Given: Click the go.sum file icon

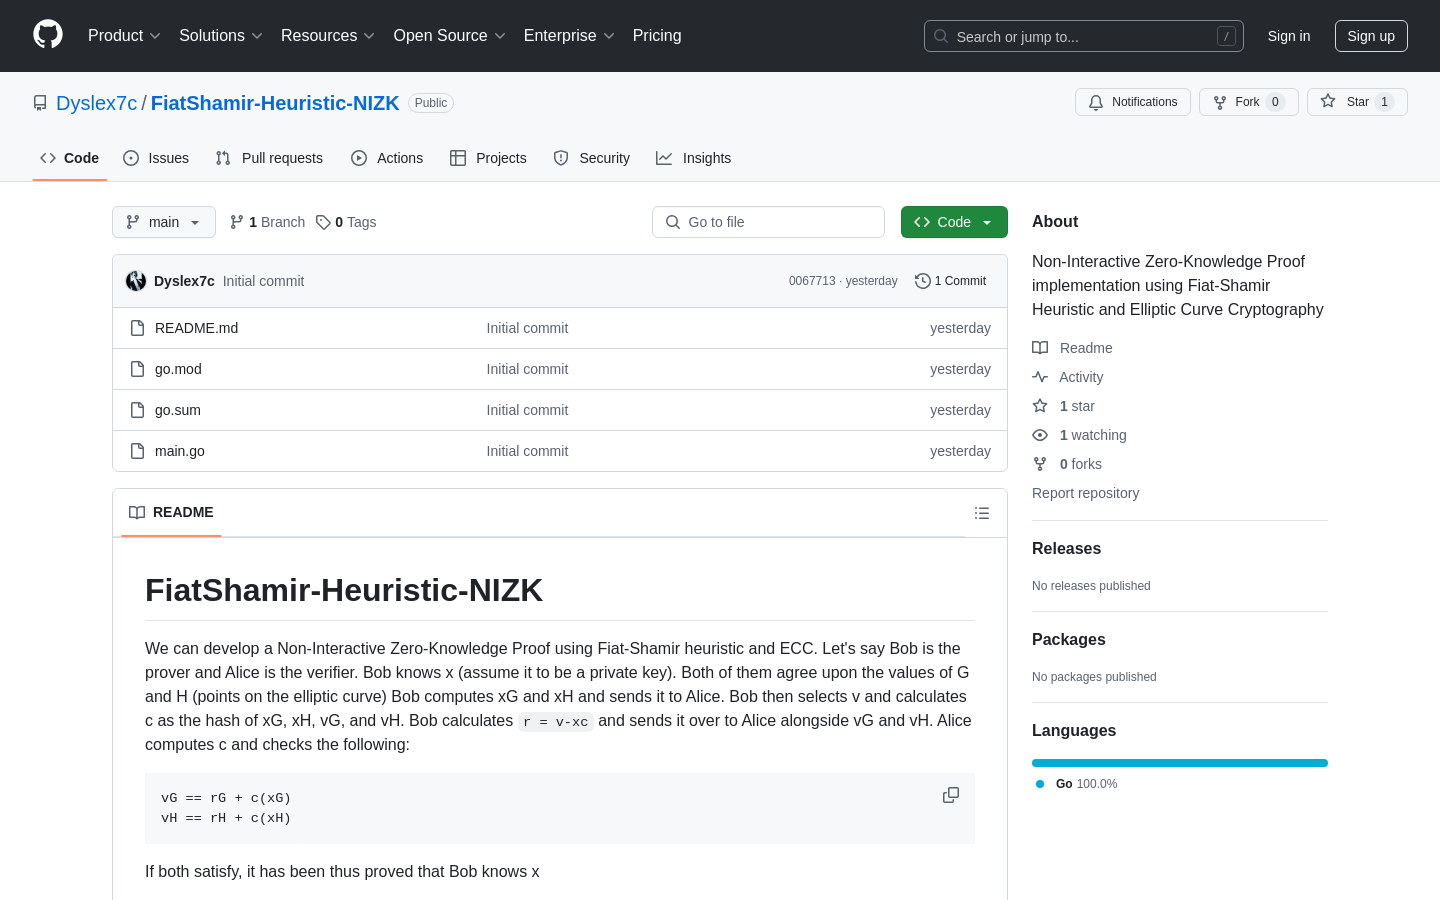Looking at the screenshot, I should click(x=138, y=410).
